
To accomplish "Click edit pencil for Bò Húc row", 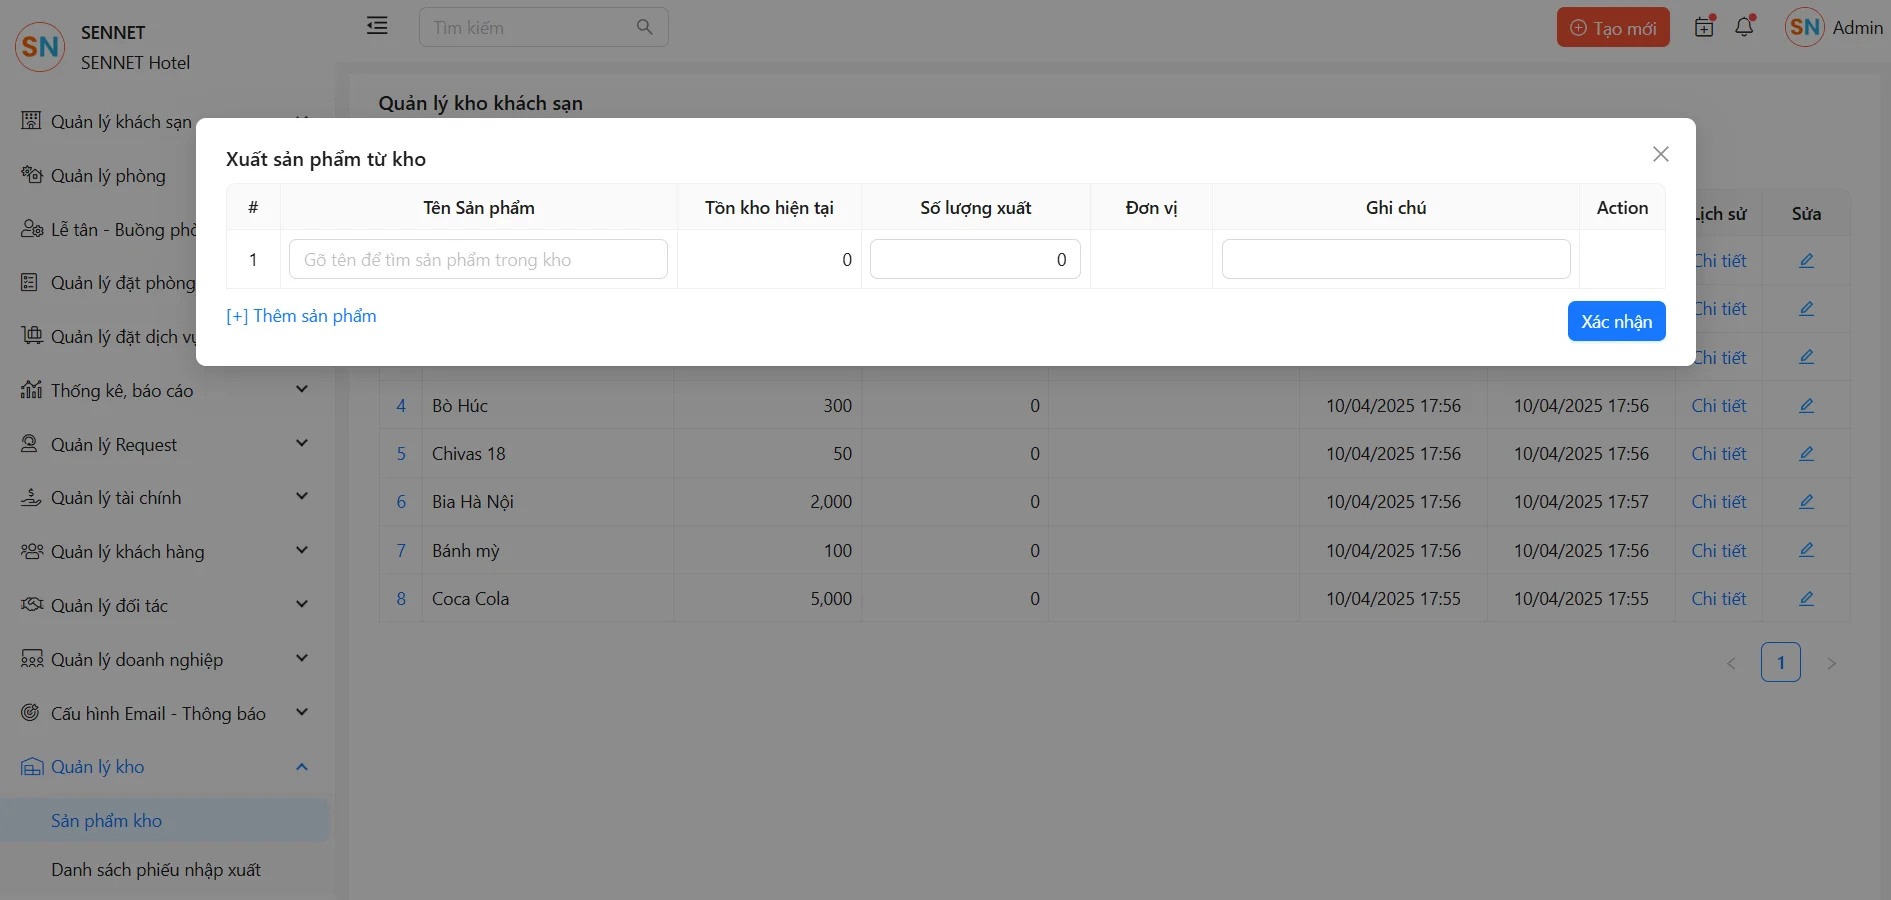I will pos(1806,406).
